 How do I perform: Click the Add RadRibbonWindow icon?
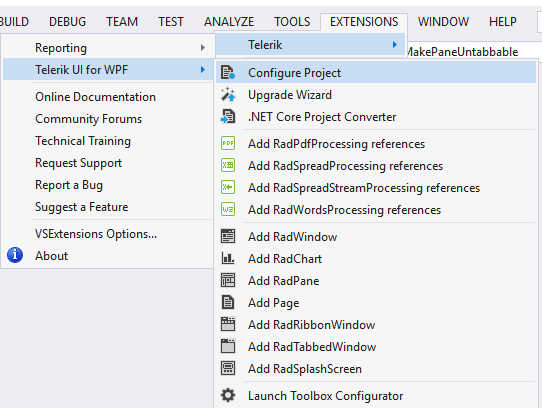pos(228,324)
